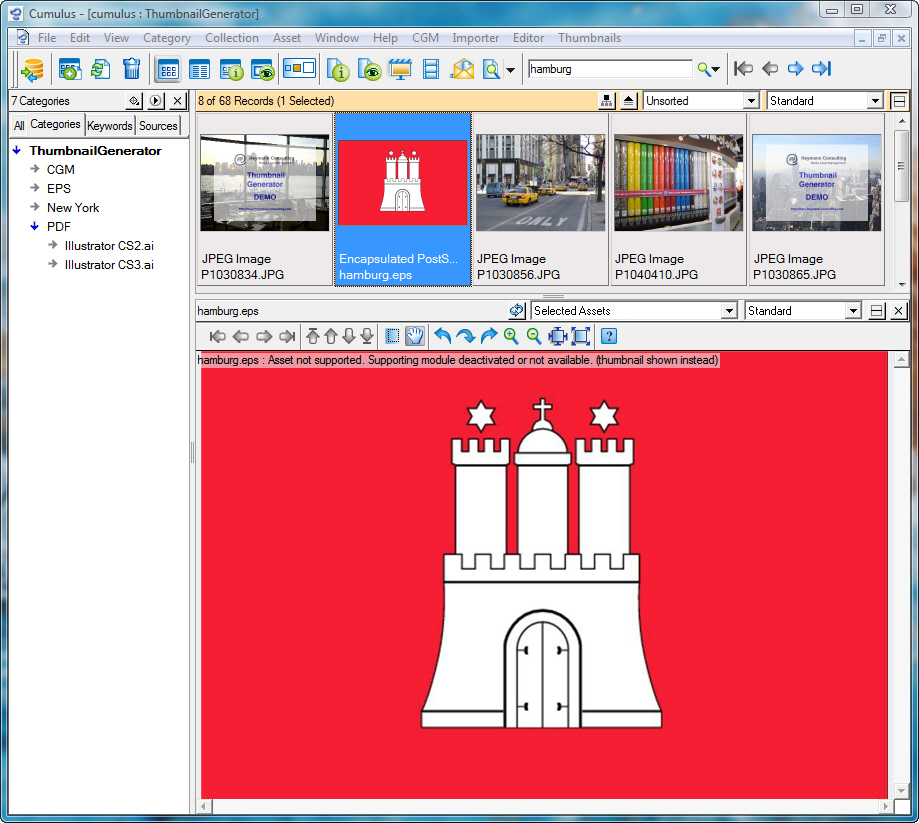
Task: Click the find document magnifier icon
Action: click(x=491, y=70)
